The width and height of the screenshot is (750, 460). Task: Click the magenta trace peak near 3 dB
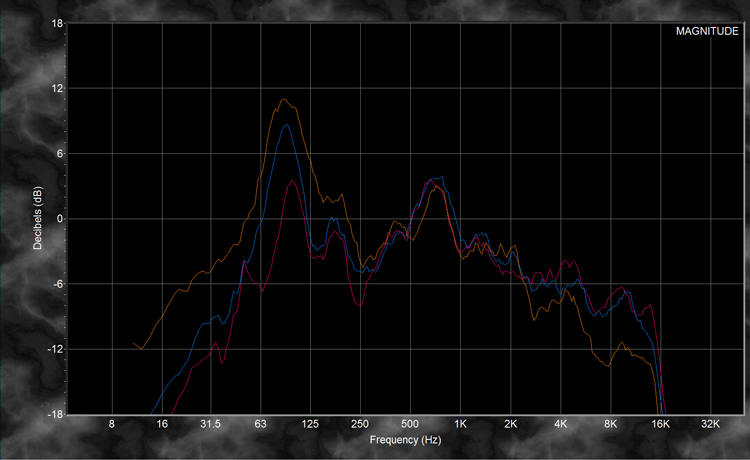point(292,181)
